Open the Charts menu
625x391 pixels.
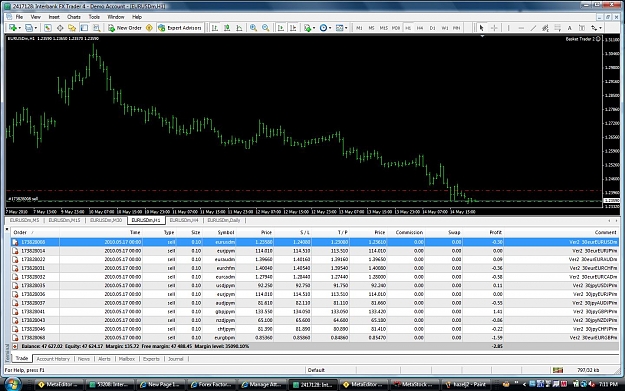point(74,17)
